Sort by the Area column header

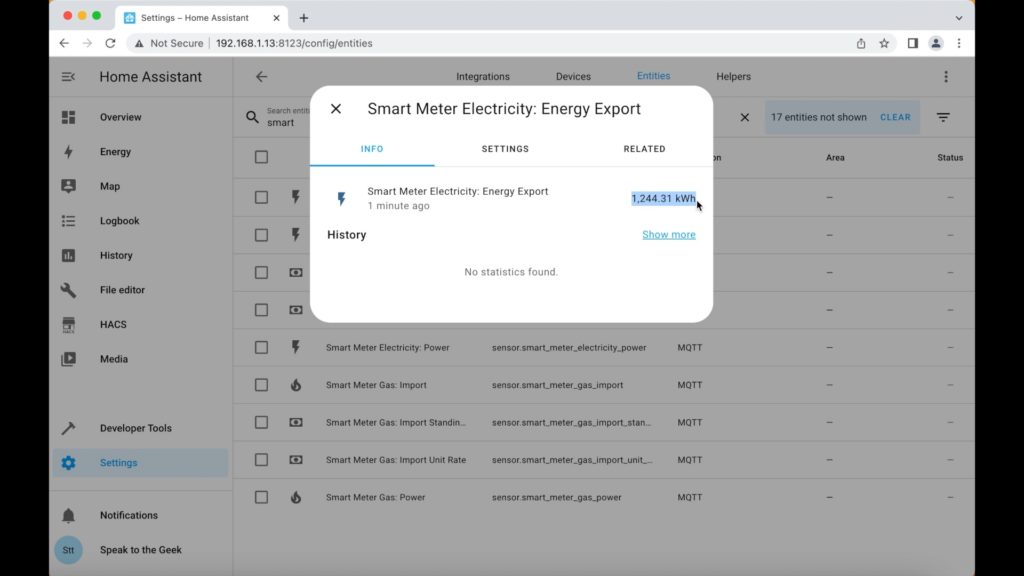(x=835, y=157)
